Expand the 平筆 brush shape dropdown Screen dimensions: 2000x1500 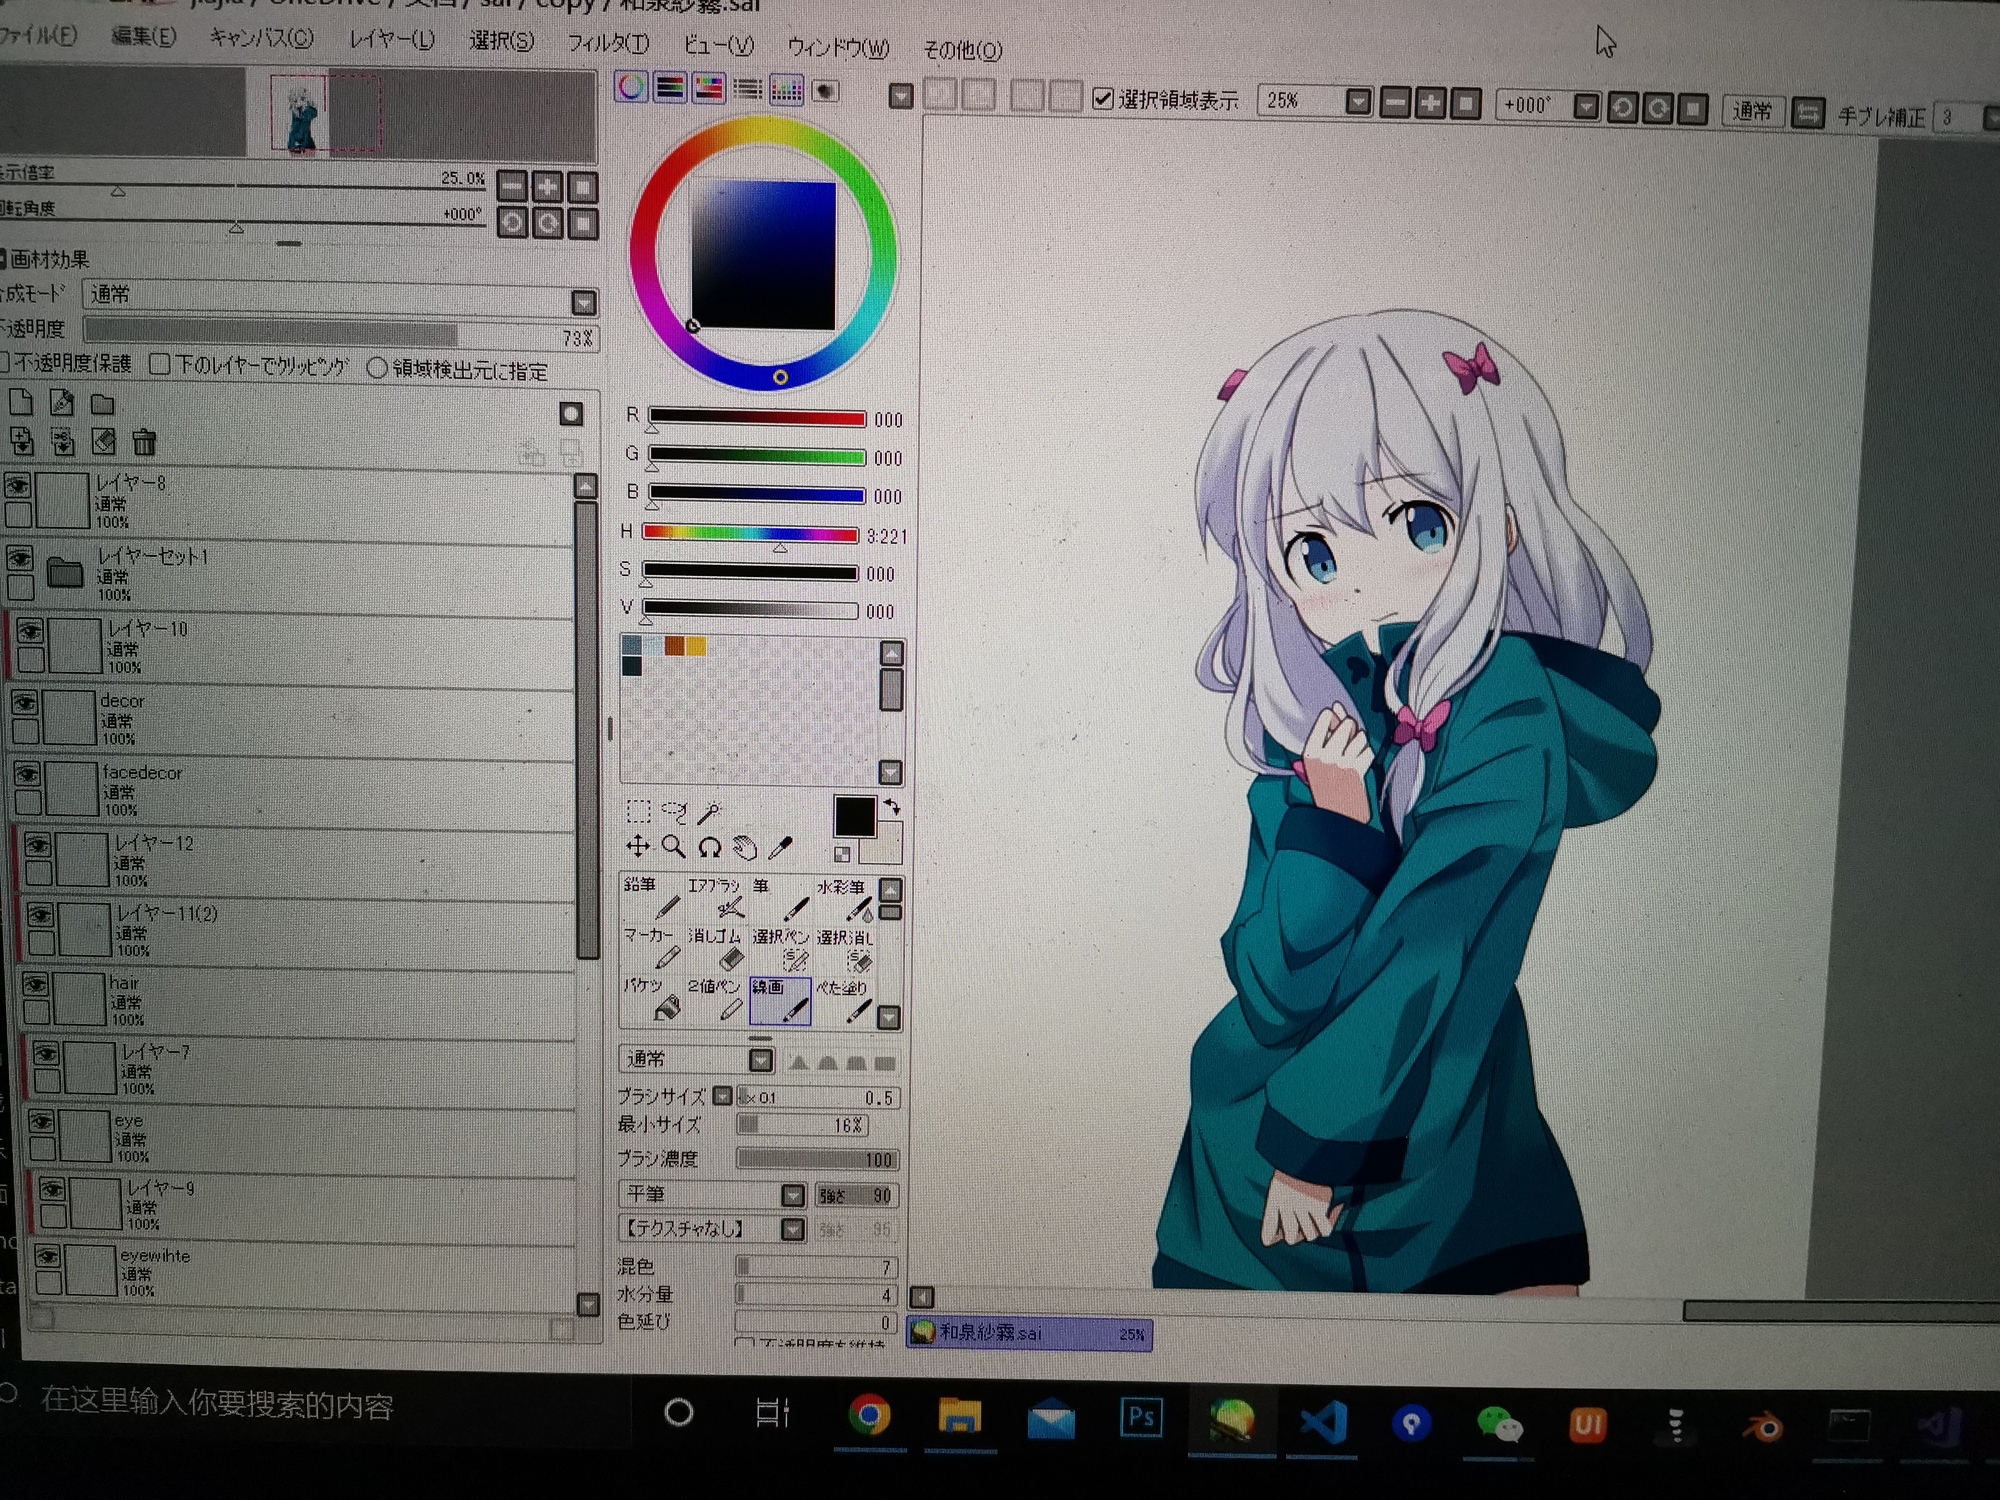pos(792,1195)
